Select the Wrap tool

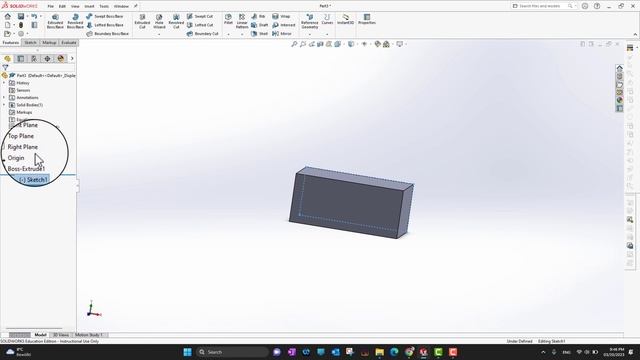(281, 16)
